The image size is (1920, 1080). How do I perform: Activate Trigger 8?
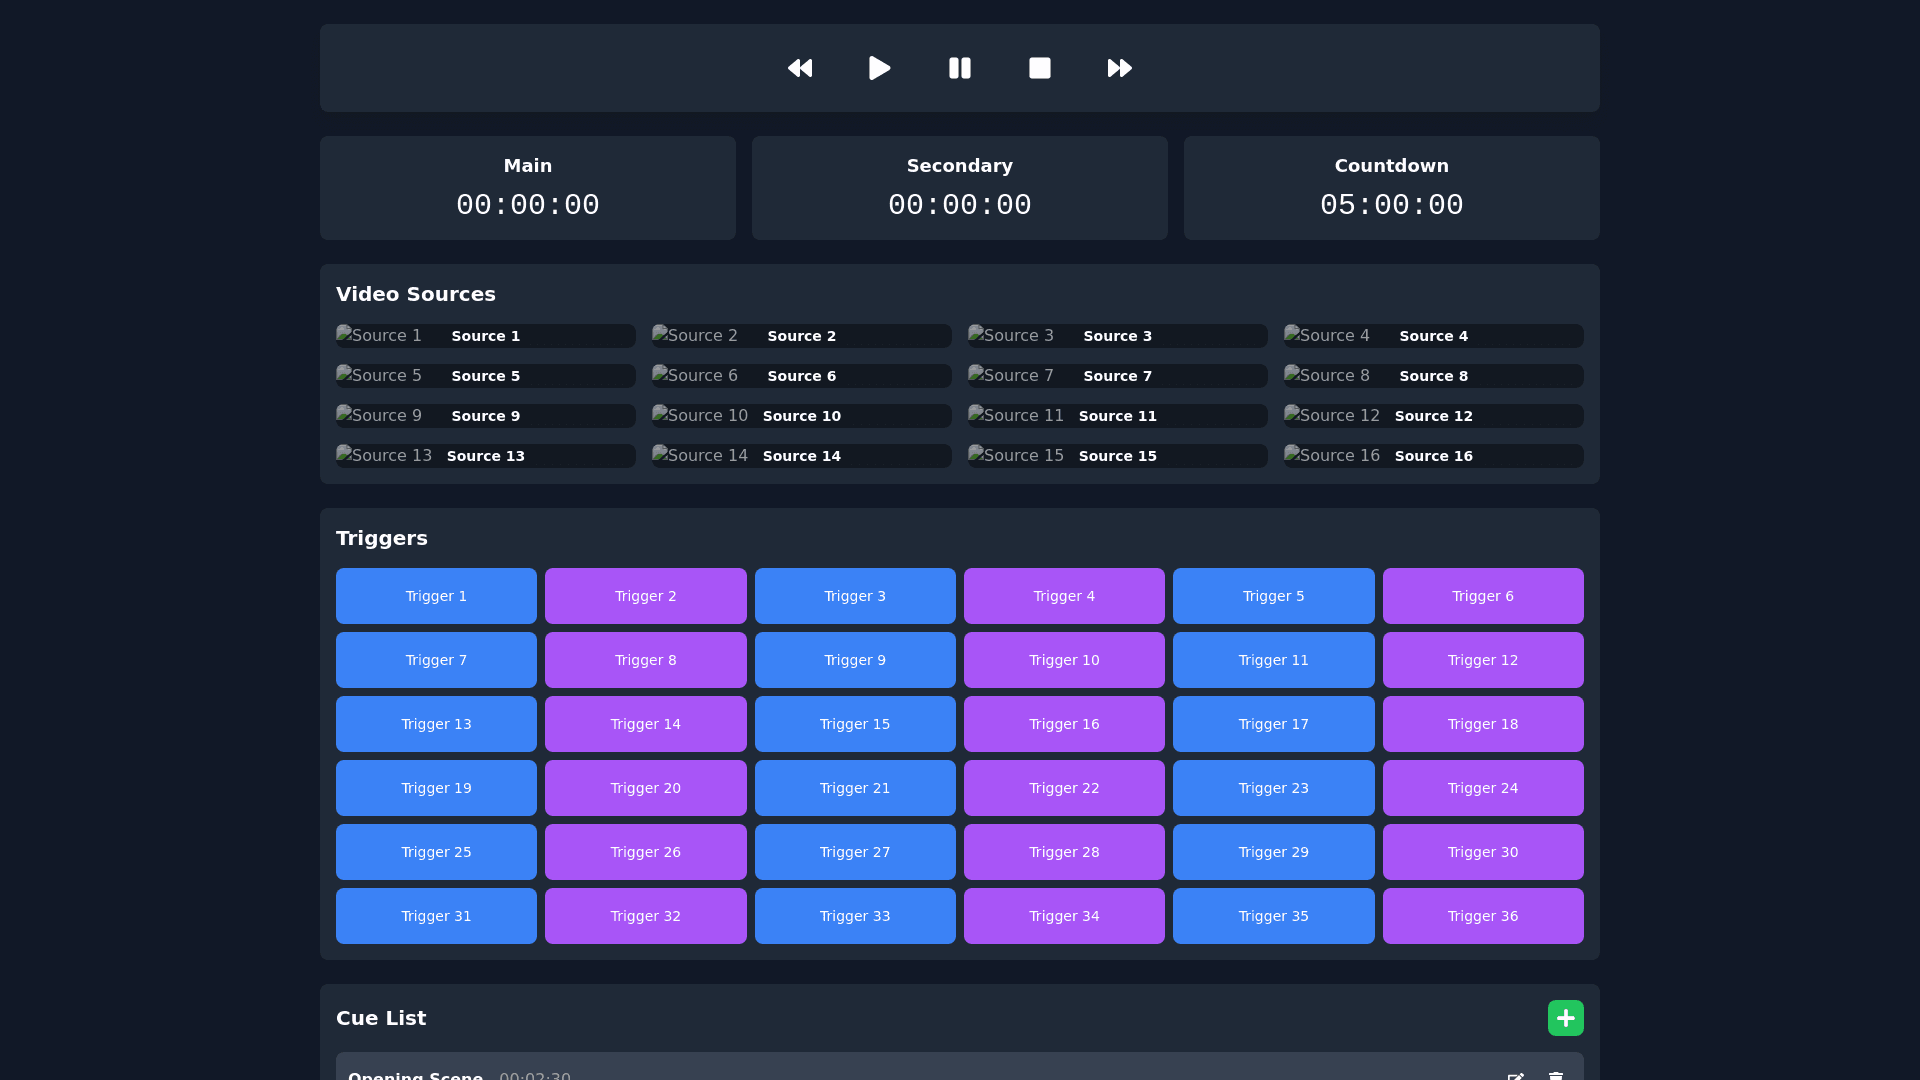tap(645, 660)
